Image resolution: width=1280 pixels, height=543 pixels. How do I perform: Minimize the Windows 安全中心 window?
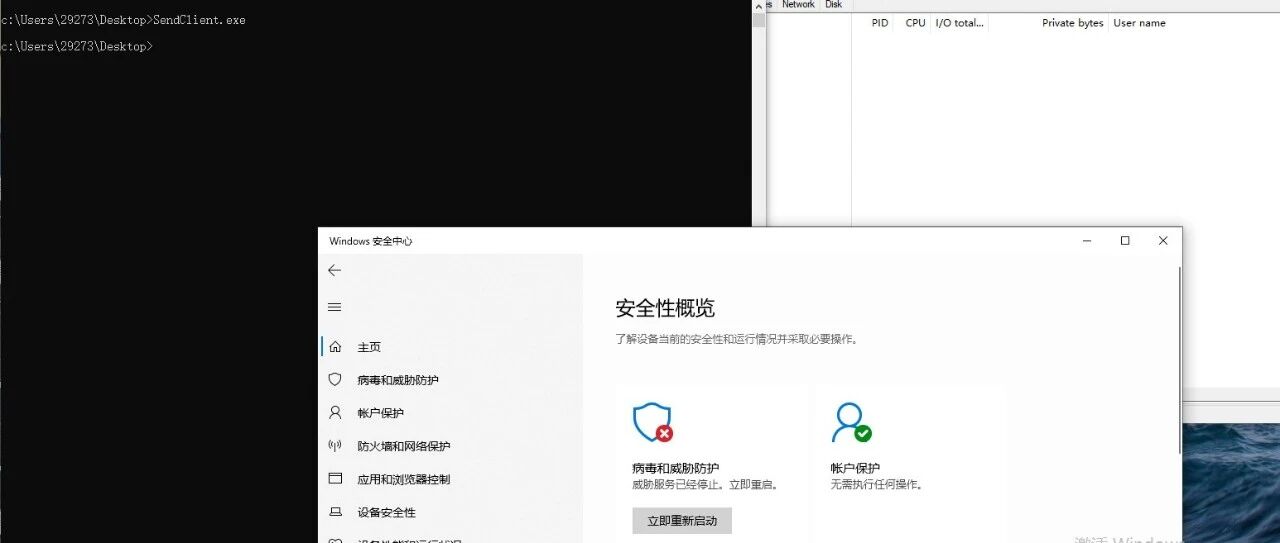pos(1087,241)
